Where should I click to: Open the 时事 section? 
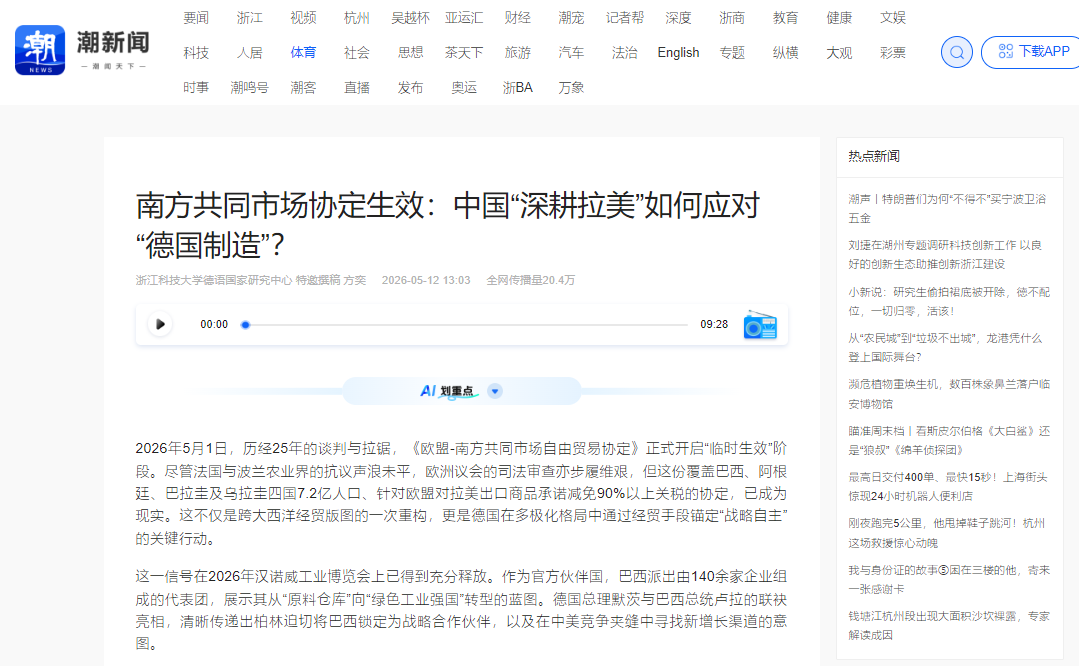coord(196,88)
